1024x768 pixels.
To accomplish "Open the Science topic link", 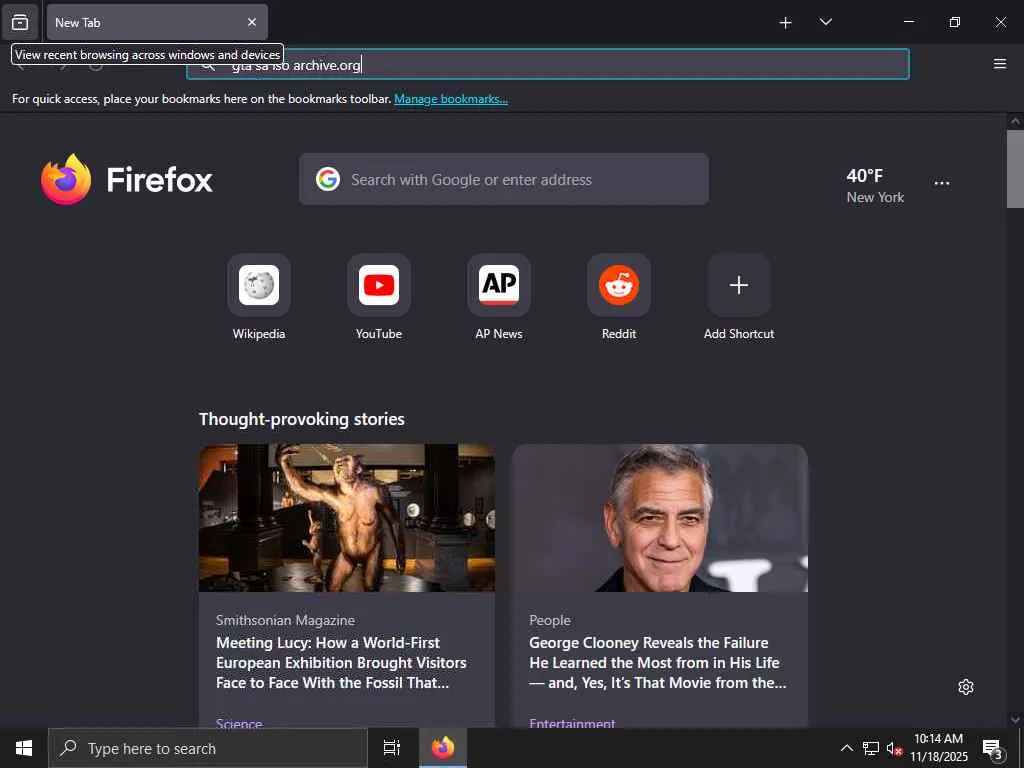I will point(239,722).
